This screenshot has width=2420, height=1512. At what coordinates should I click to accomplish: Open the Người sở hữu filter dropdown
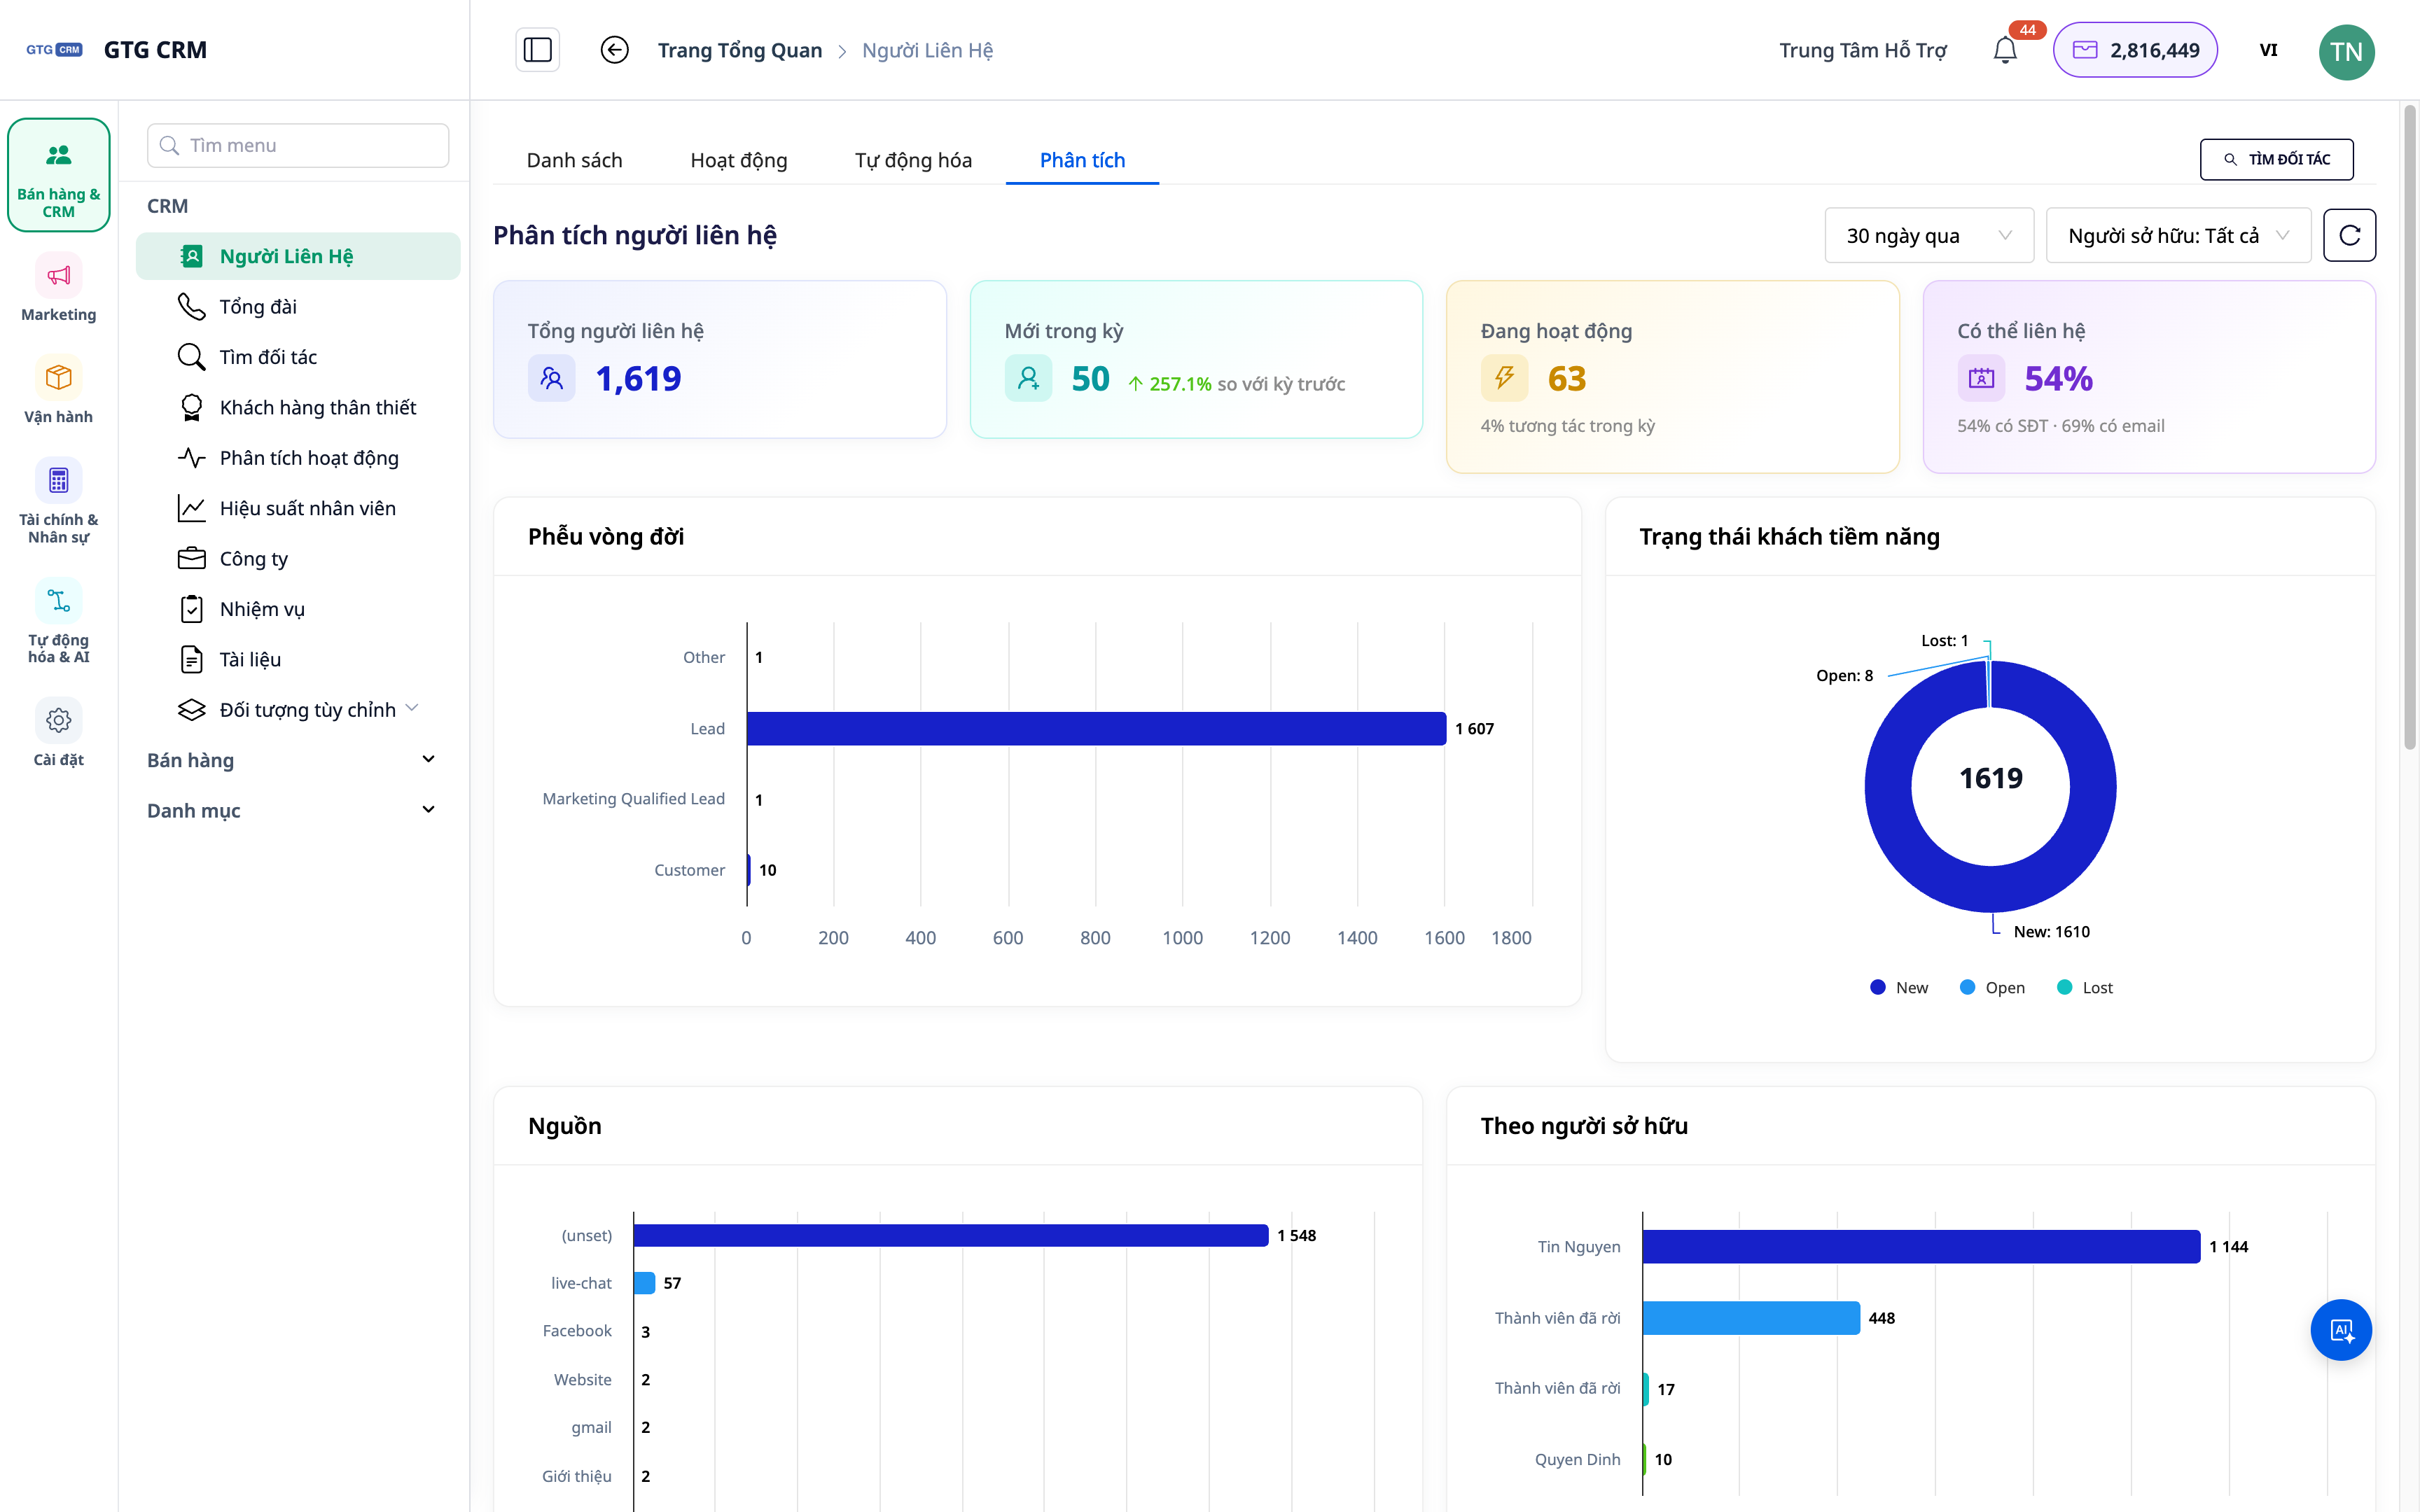2178,235
